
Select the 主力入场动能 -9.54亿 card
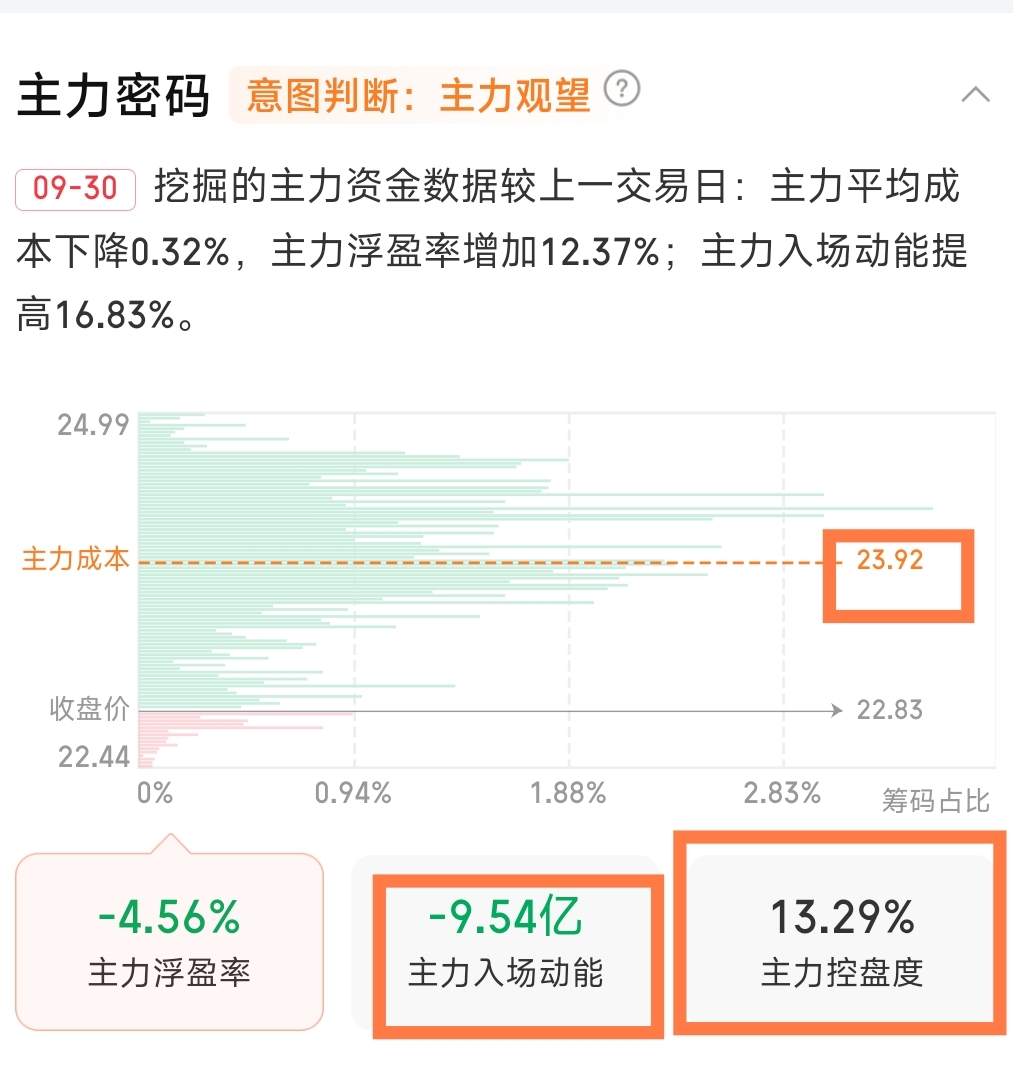pyautogui.click(x=505, y=943)
